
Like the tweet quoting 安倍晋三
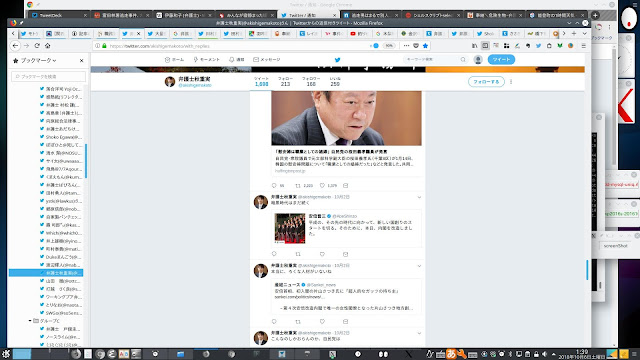click(x=322, y=254)
